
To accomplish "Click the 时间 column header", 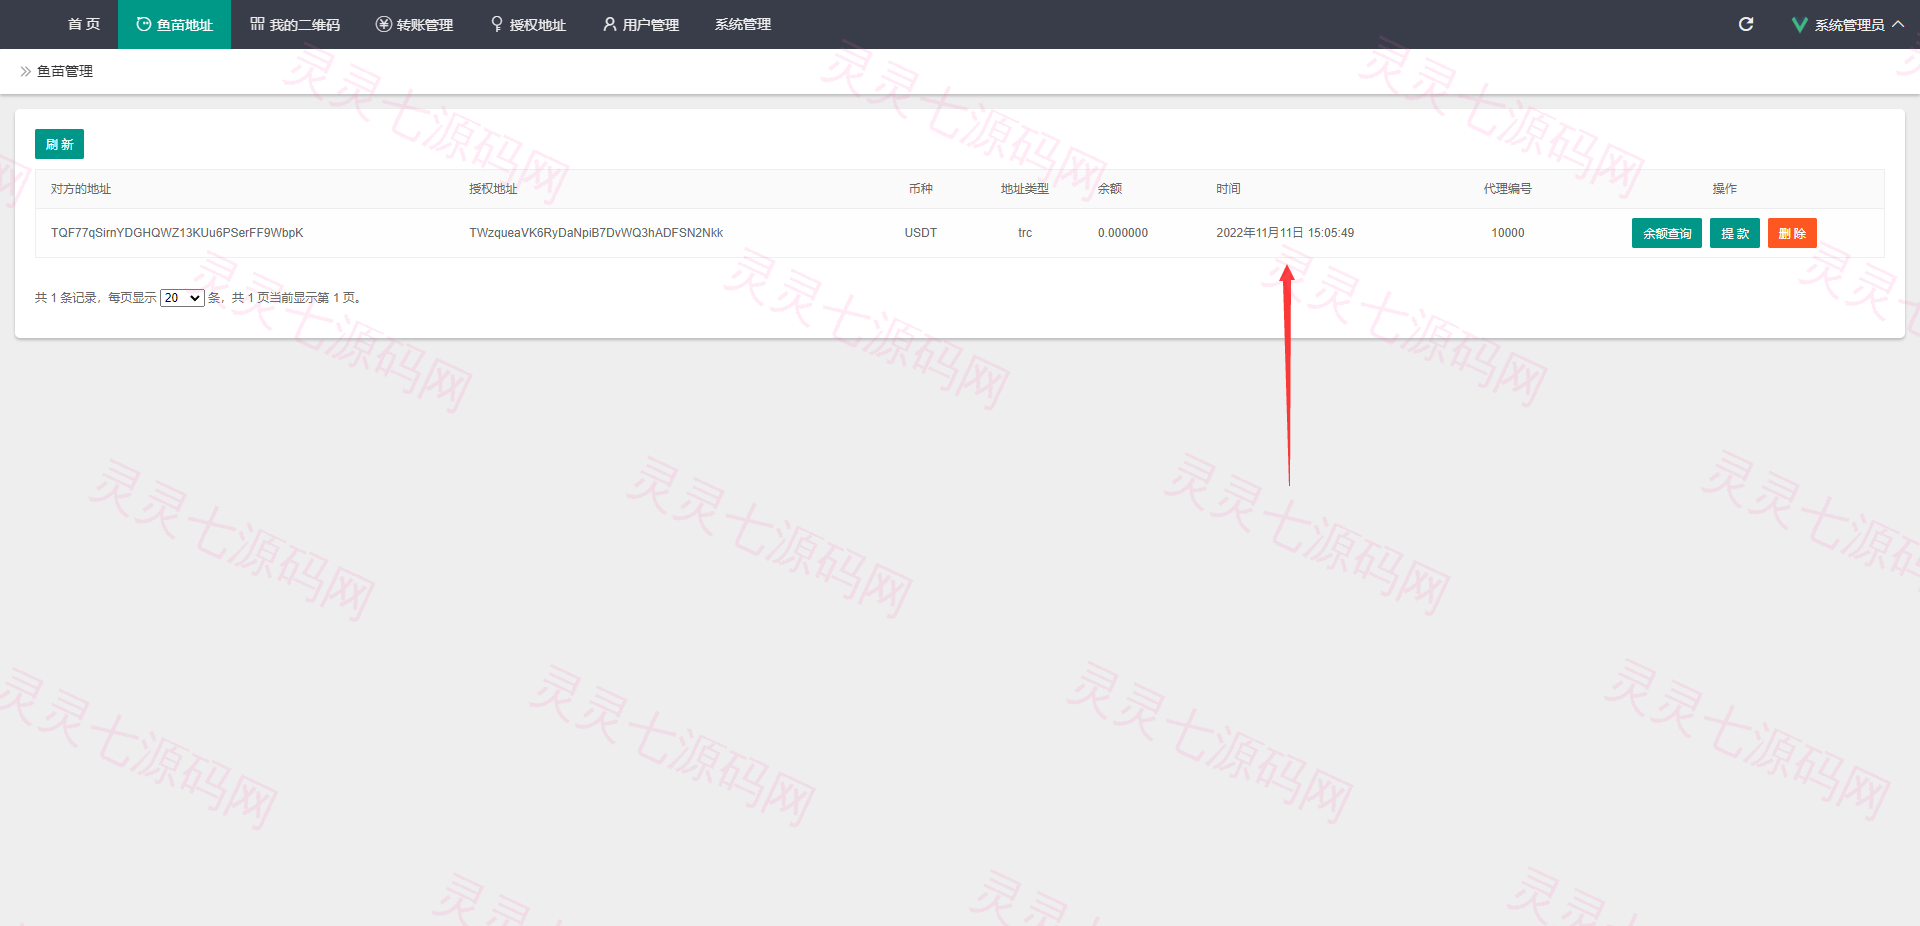I will 1228,189.
